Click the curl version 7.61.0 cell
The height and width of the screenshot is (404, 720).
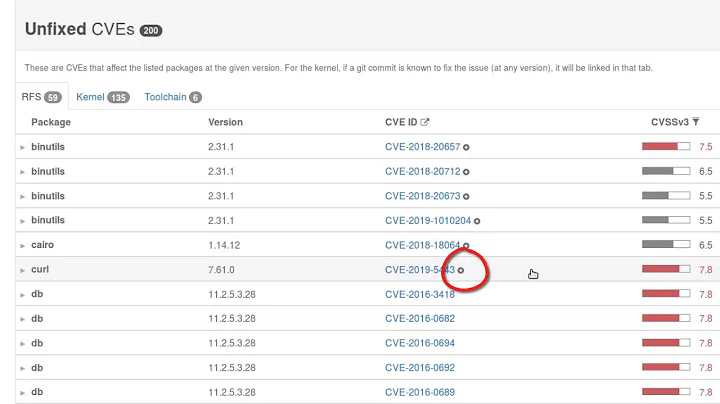(221, 269)
